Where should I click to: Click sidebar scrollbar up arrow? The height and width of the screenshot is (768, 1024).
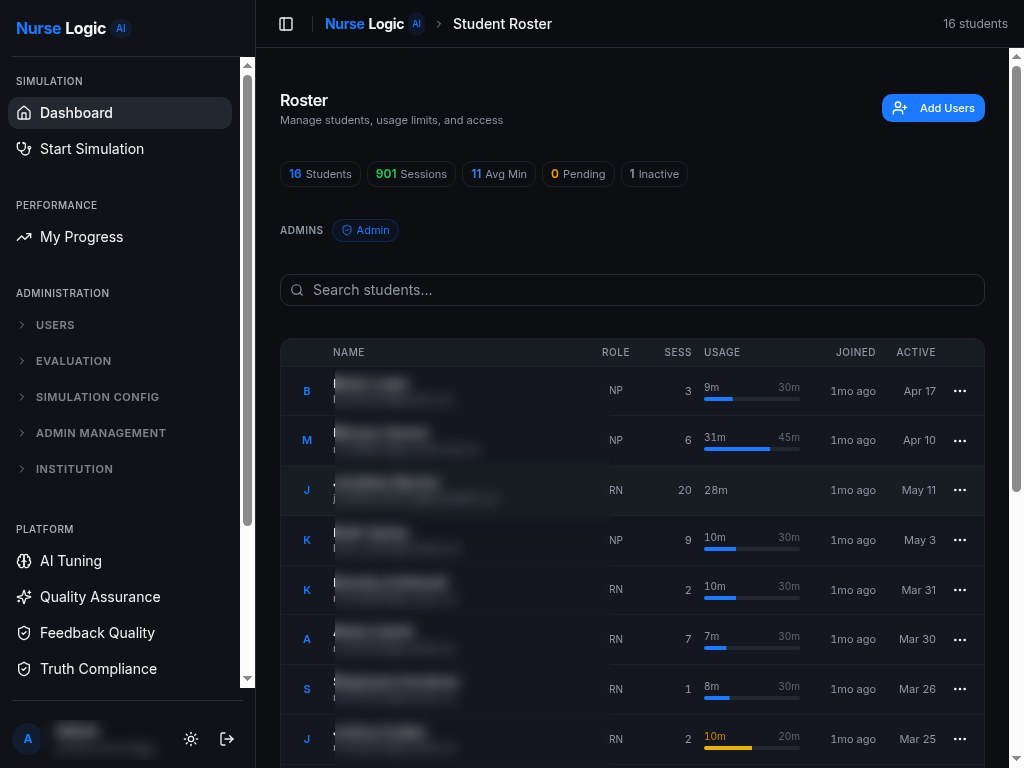click(x=247, y=65)
